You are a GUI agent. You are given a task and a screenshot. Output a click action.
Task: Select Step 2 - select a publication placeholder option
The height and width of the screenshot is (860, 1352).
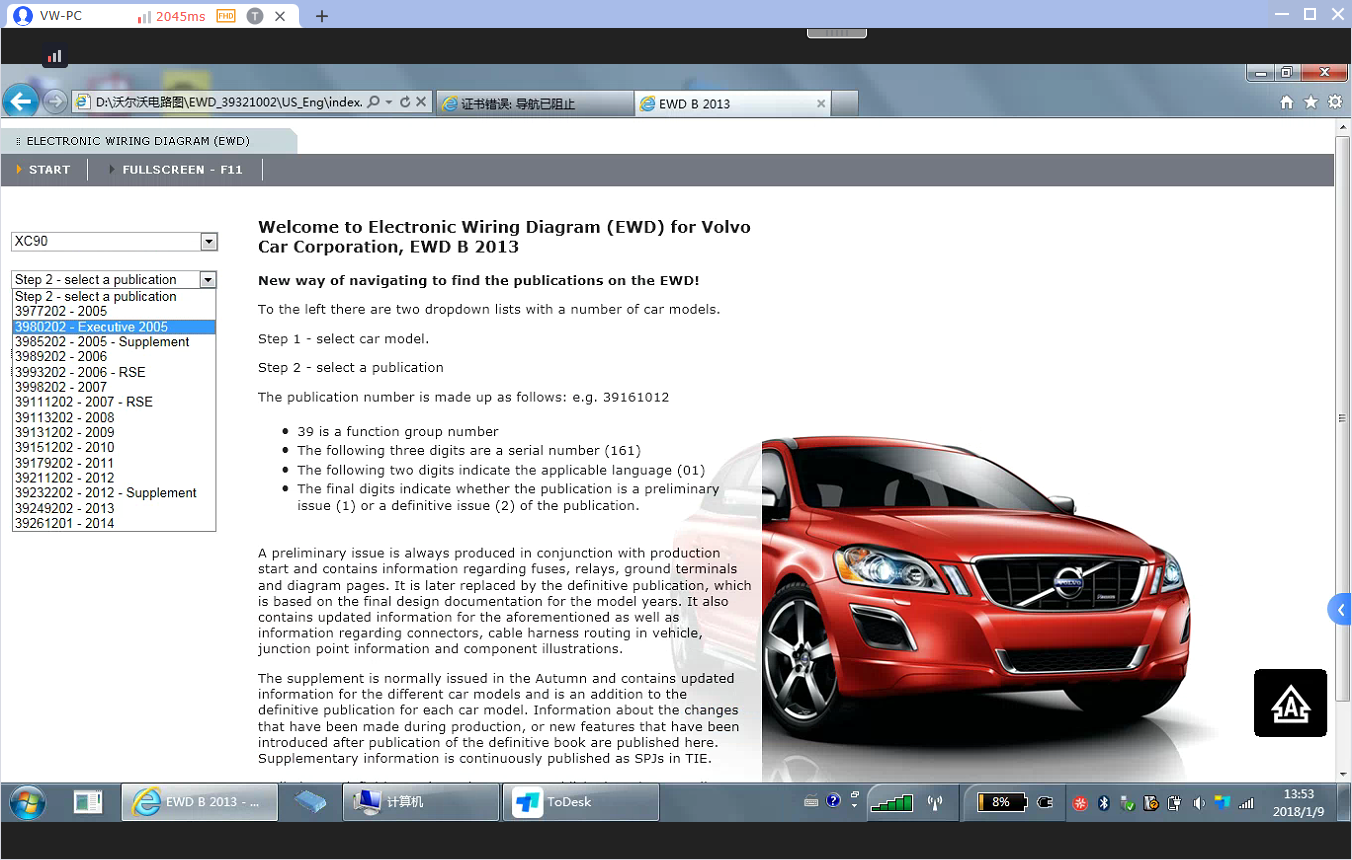point(114,297)
